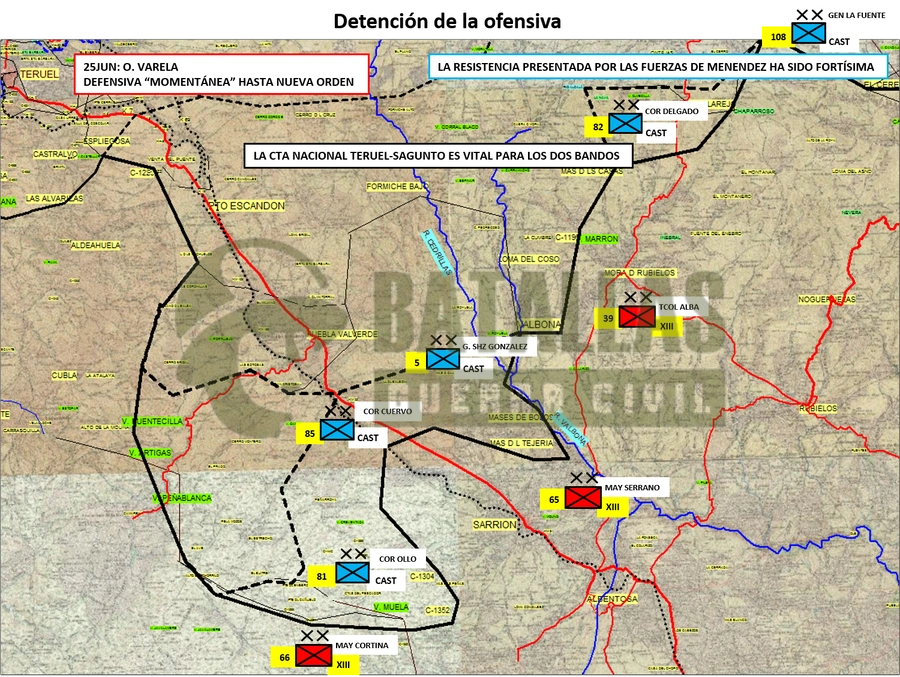
Task: Click the blue unit symbol for division 5
Action: (443, 359)
